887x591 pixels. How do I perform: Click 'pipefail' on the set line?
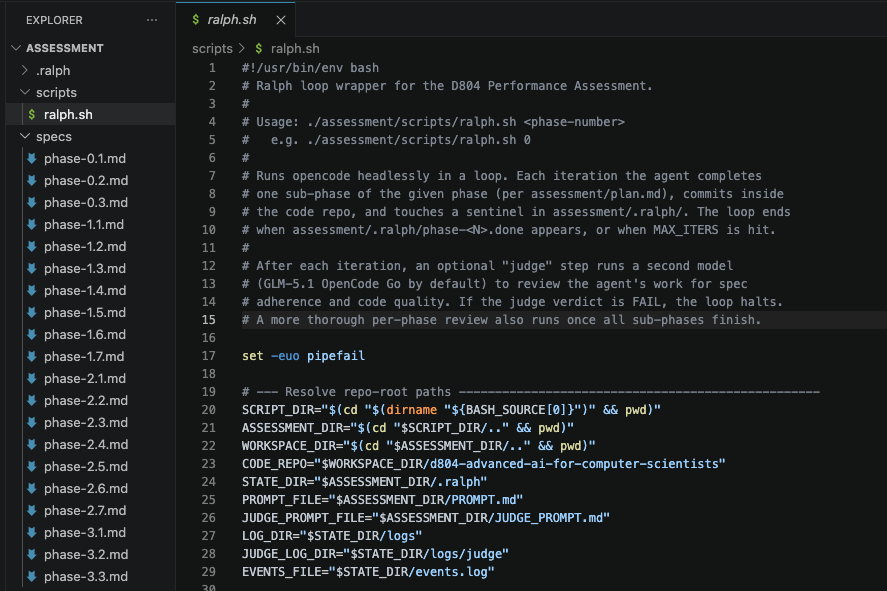[x=336, y=356]
